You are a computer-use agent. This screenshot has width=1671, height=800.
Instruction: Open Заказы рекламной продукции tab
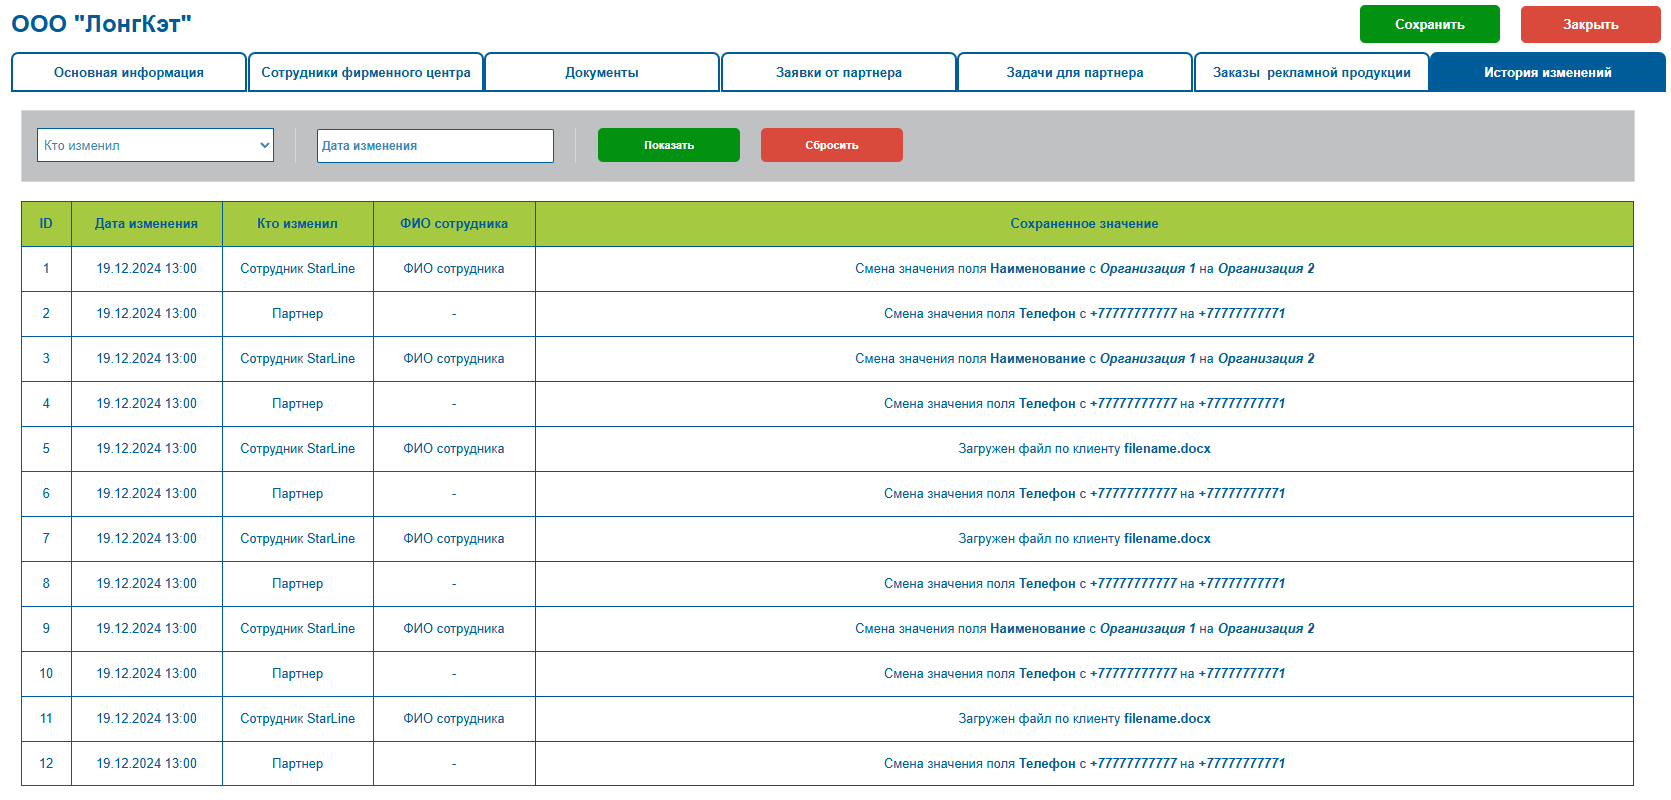pos(1312,72)
